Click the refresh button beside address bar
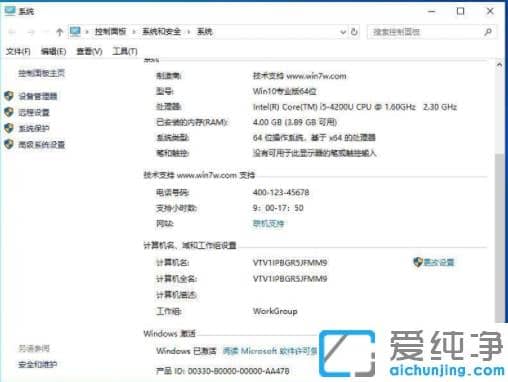 point(354,32)
